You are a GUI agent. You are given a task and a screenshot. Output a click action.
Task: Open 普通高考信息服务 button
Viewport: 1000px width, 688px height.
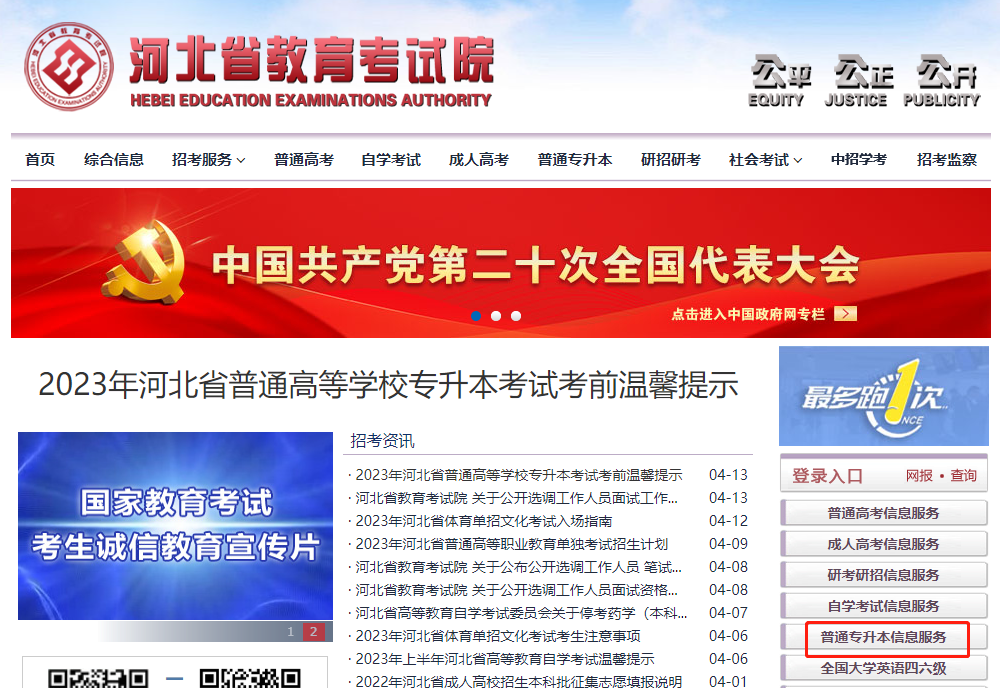(x=883, y=513)
